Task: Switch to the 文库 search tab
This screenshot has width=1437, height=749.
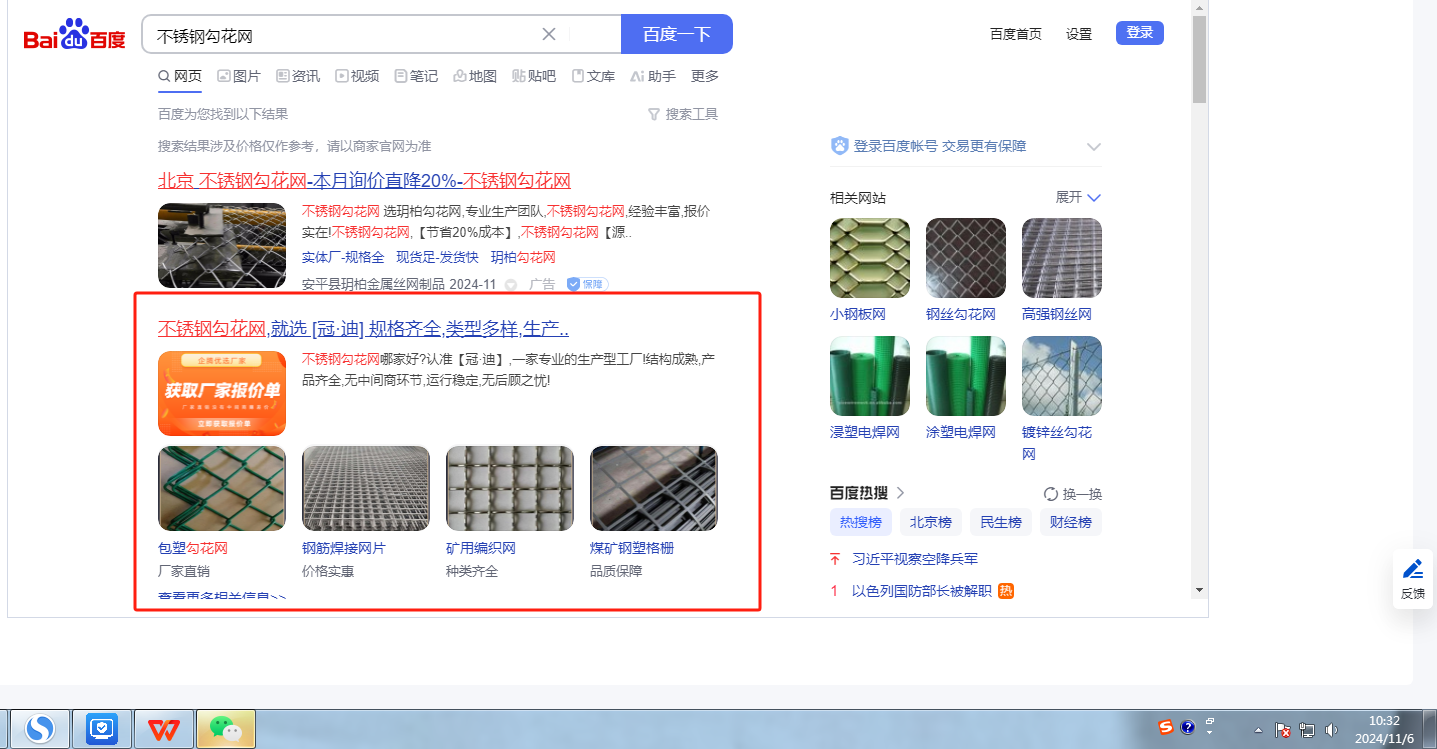Action: click(593, 76)
